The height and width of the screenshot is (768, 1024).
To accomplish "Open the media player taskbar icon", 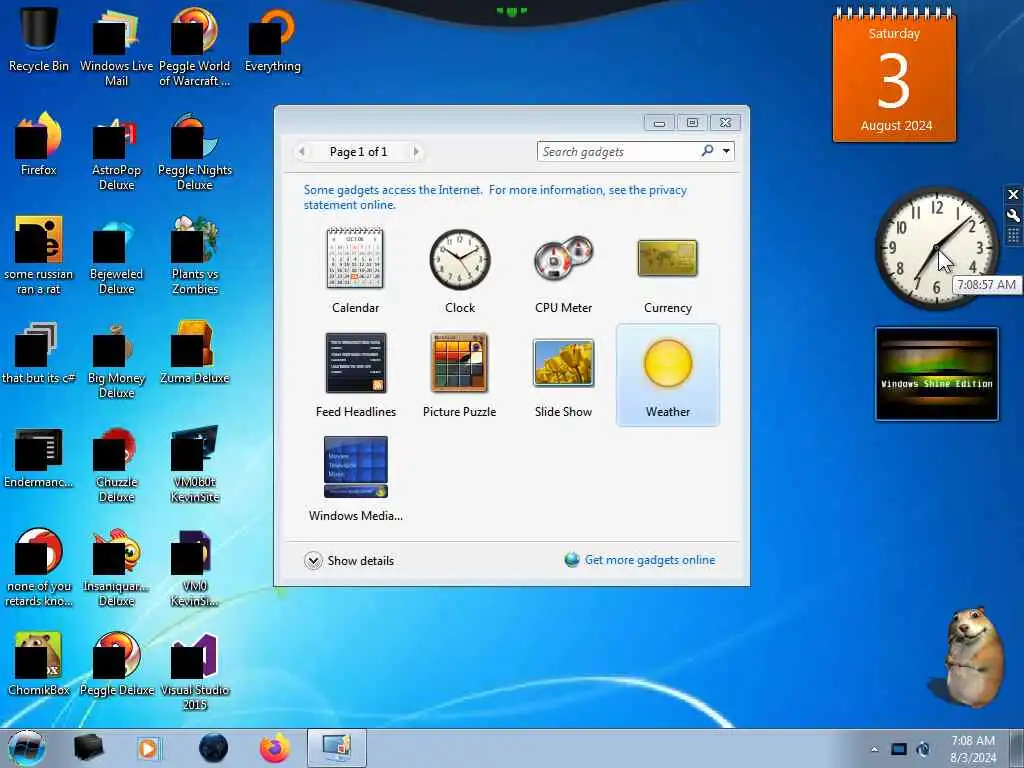I will click(148, 748).
